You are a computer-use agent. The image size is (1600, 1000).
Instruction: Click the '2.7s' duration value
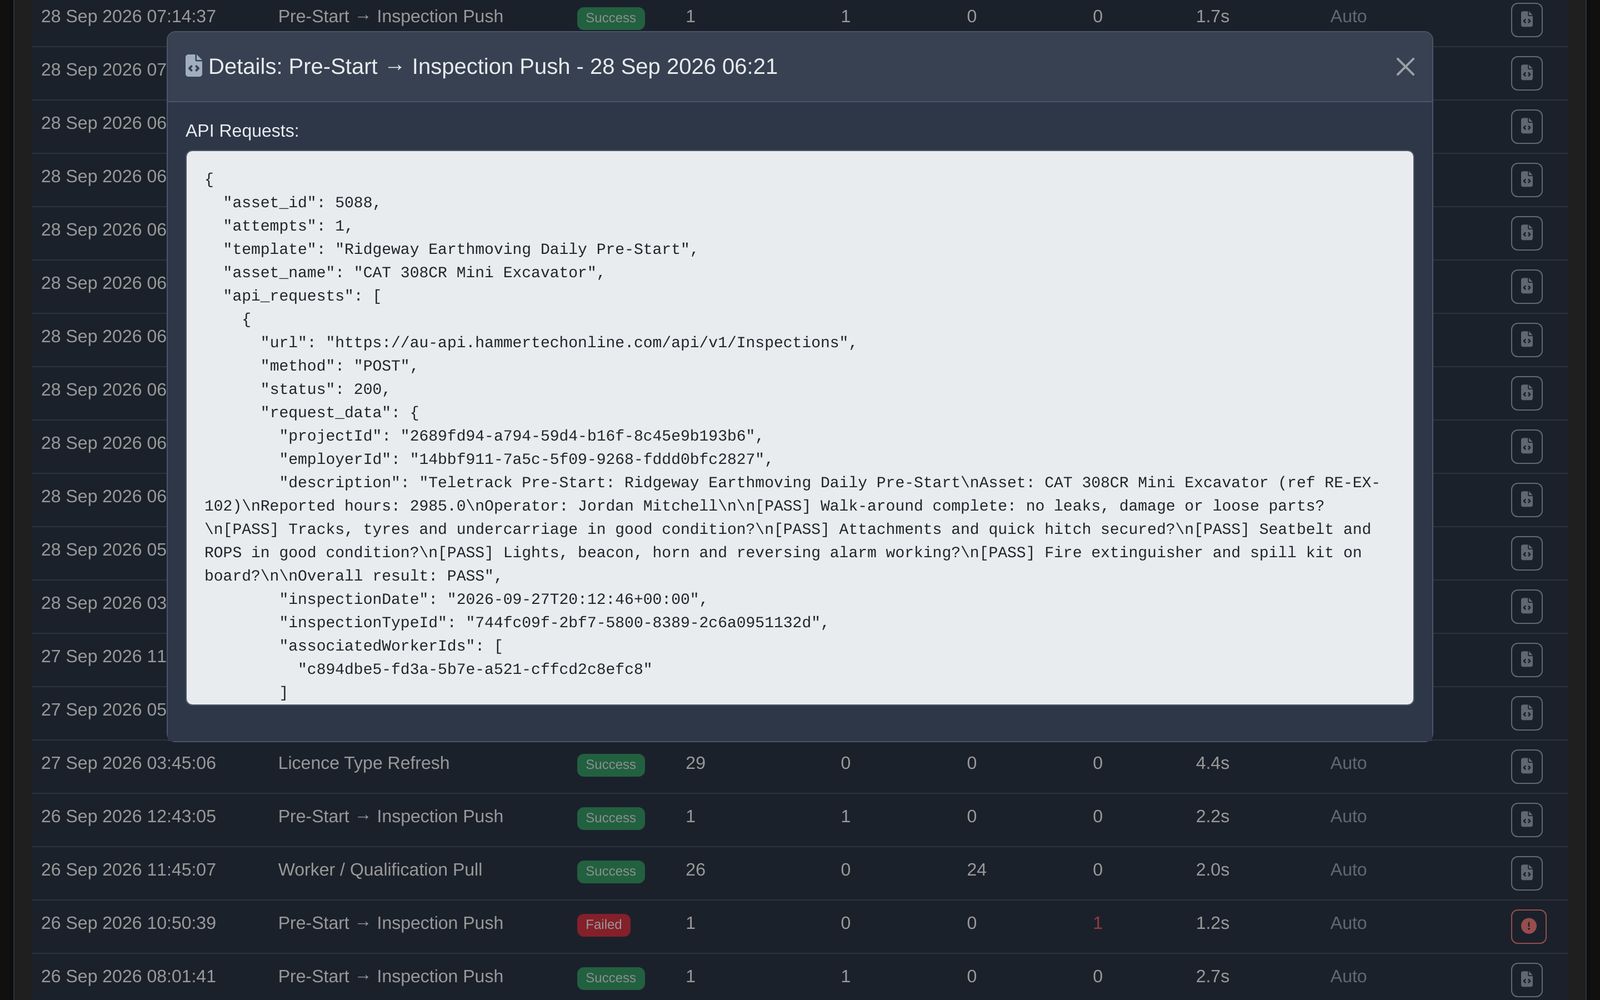click(1212, 976)
